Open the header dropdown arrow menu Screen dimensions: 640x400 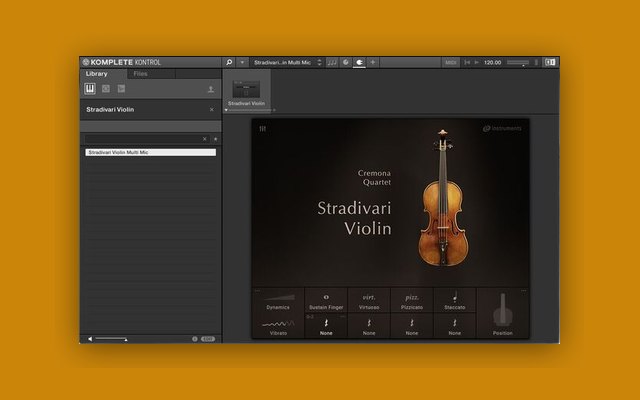pyautogui.click(x=242, y=62)
